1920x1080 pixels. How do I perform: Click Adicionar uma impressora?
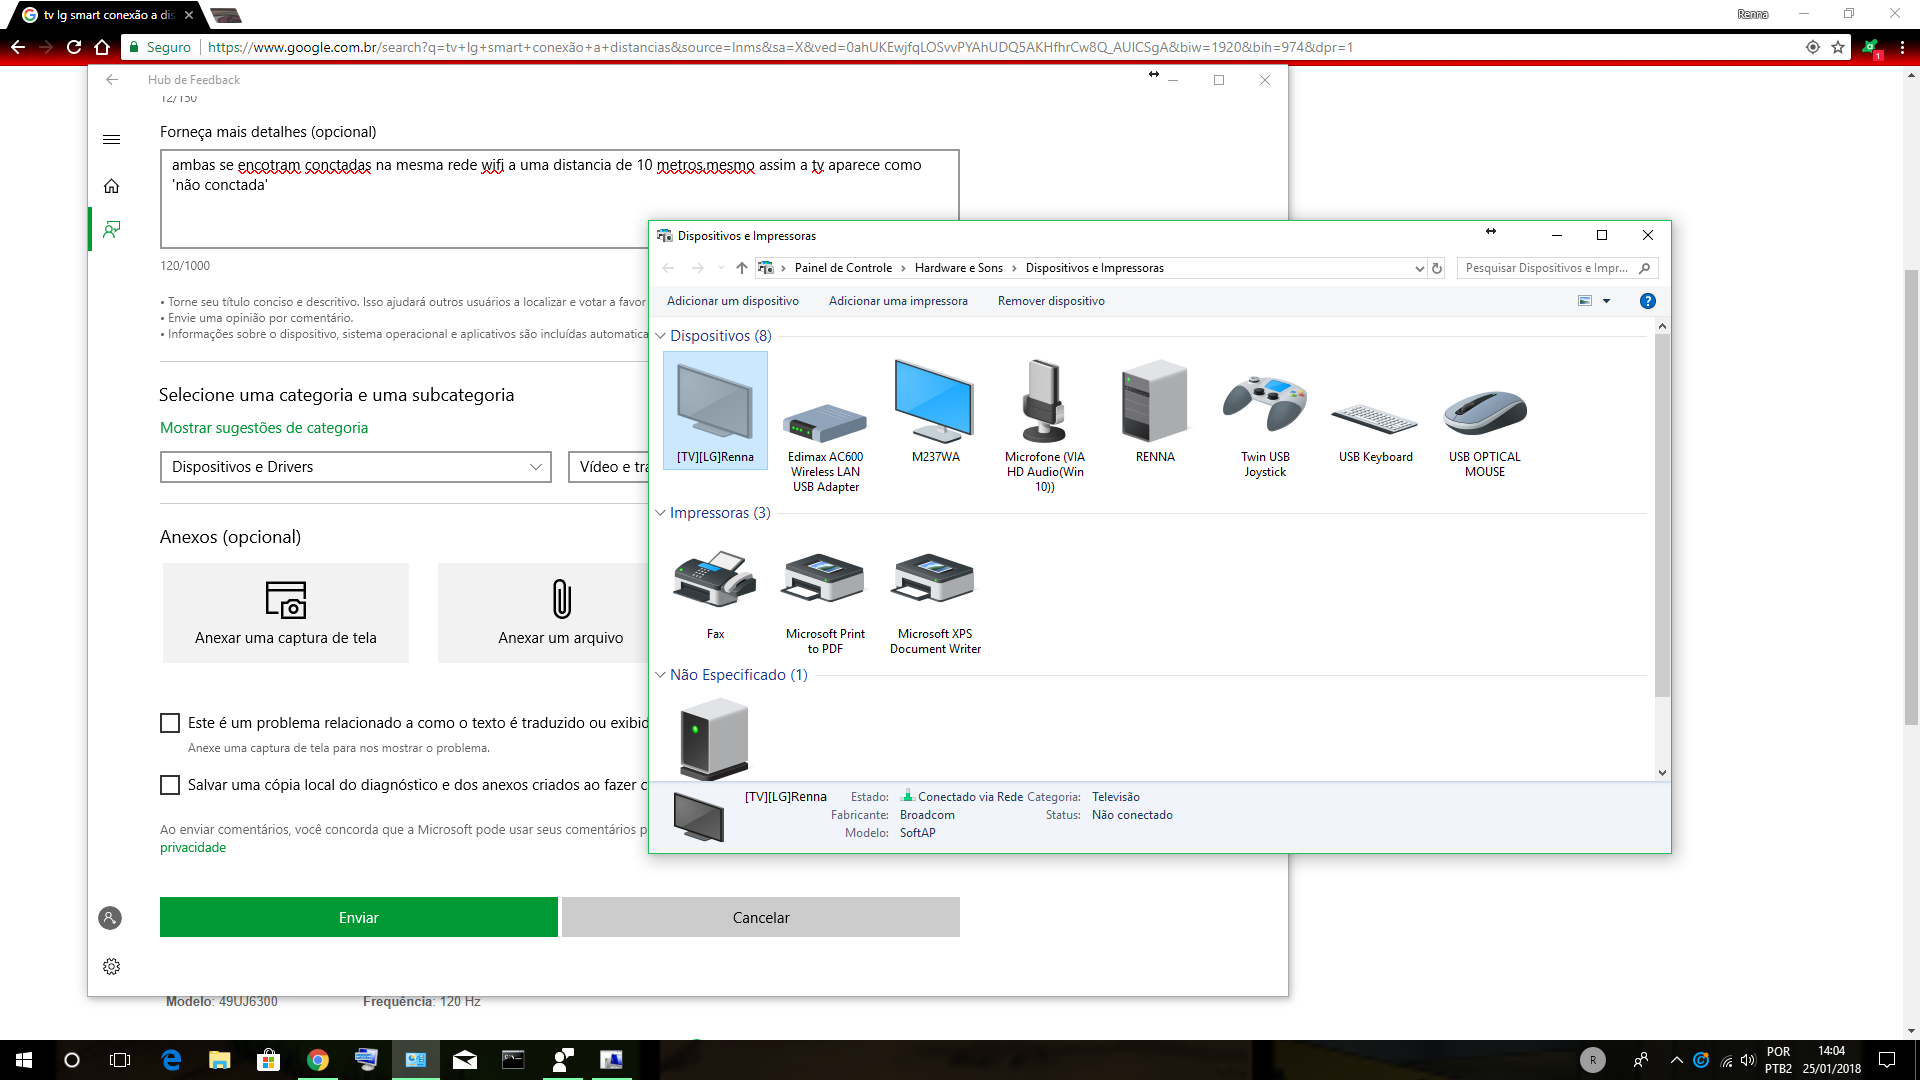(898, 301)
